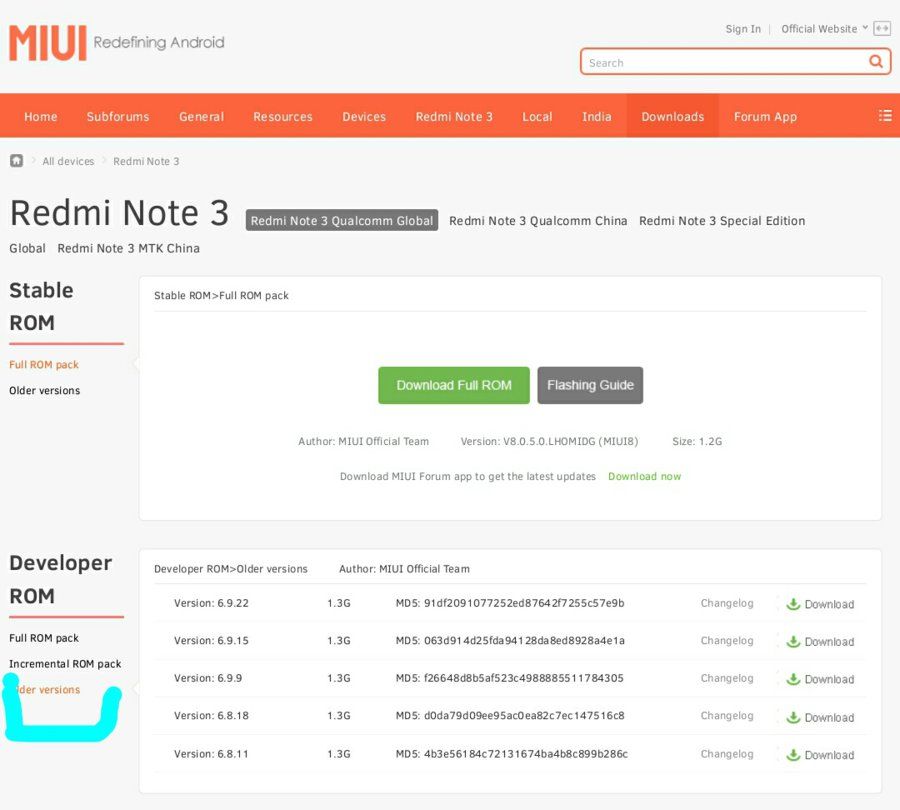This screenshot has width=900, height=810.
Task: Open the Forum App menu item
Action: click(765, 117)
